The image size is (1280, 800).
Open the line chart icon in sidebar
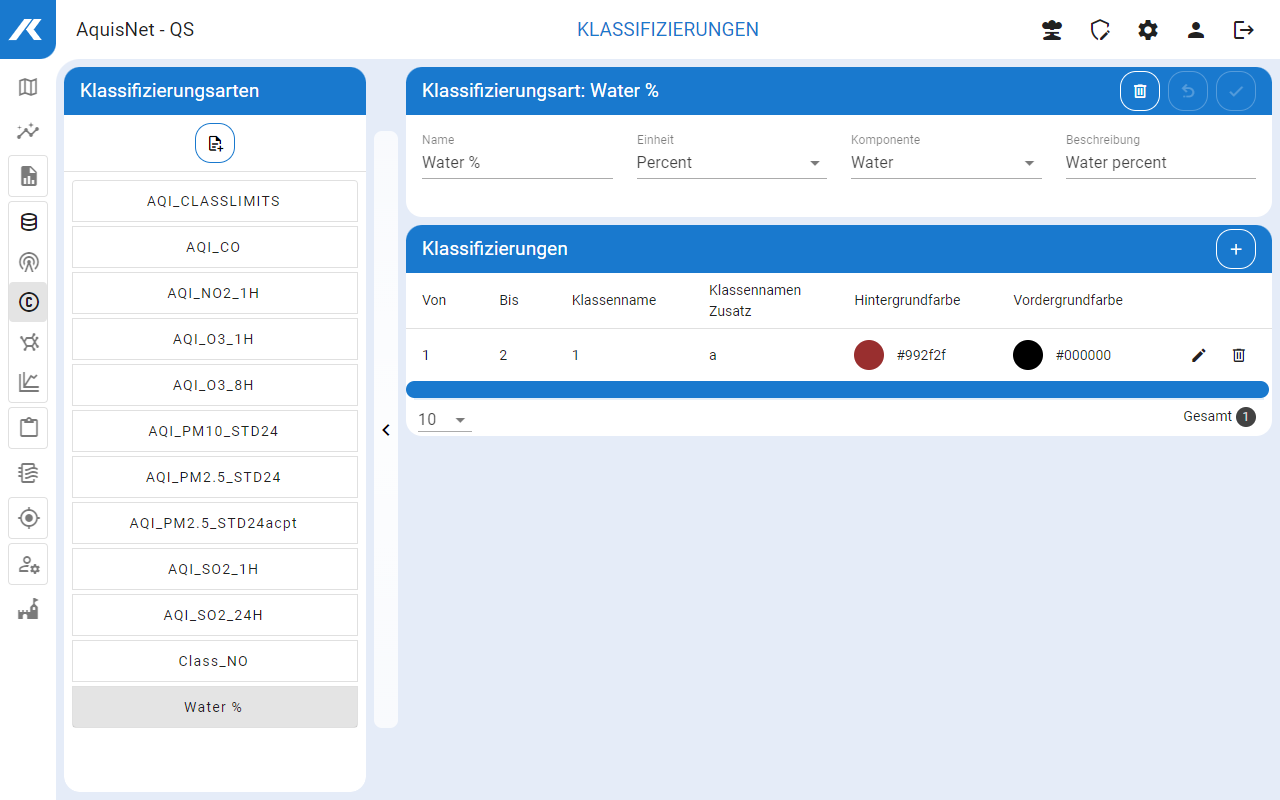tap(28, 381)
